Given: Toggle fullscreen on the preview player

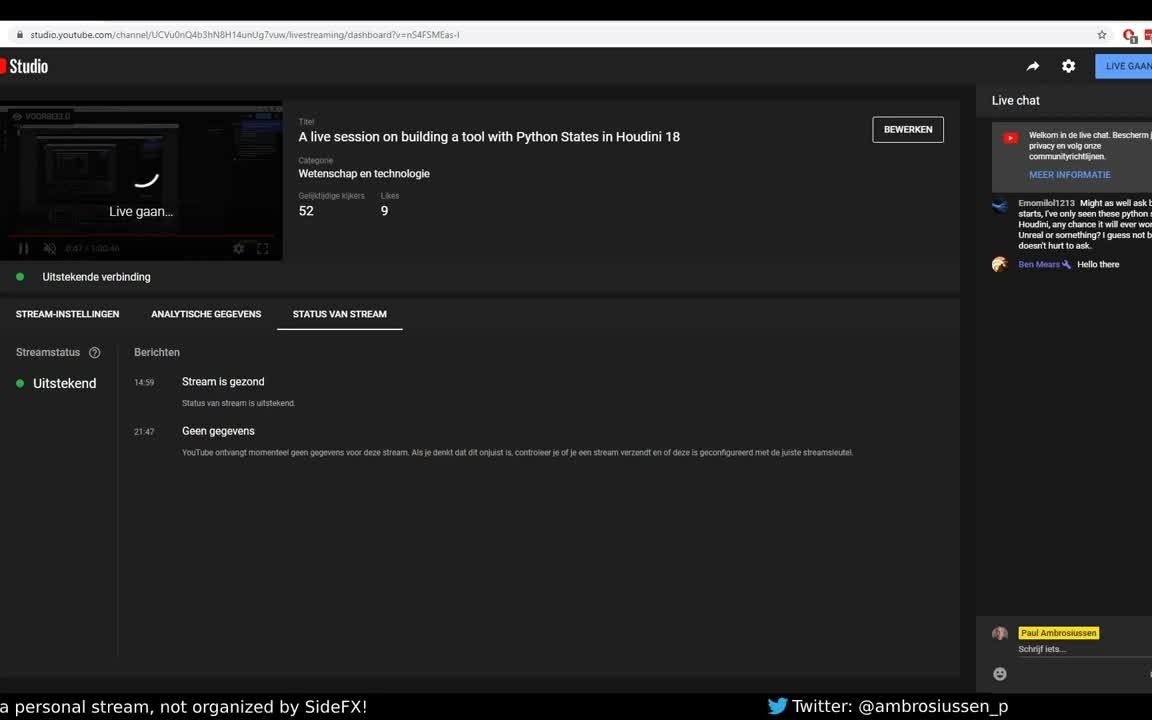Looking at the screenshot, I should (x=262, y=249).
